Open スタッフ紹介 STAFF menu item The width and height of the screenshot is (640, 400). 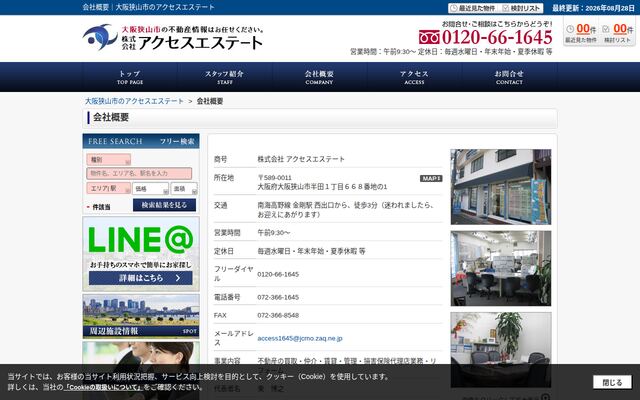click(224, 77)
